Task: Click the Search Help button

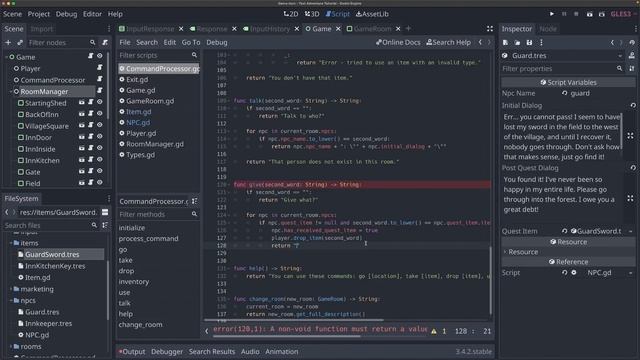Action: pos(448,42)
